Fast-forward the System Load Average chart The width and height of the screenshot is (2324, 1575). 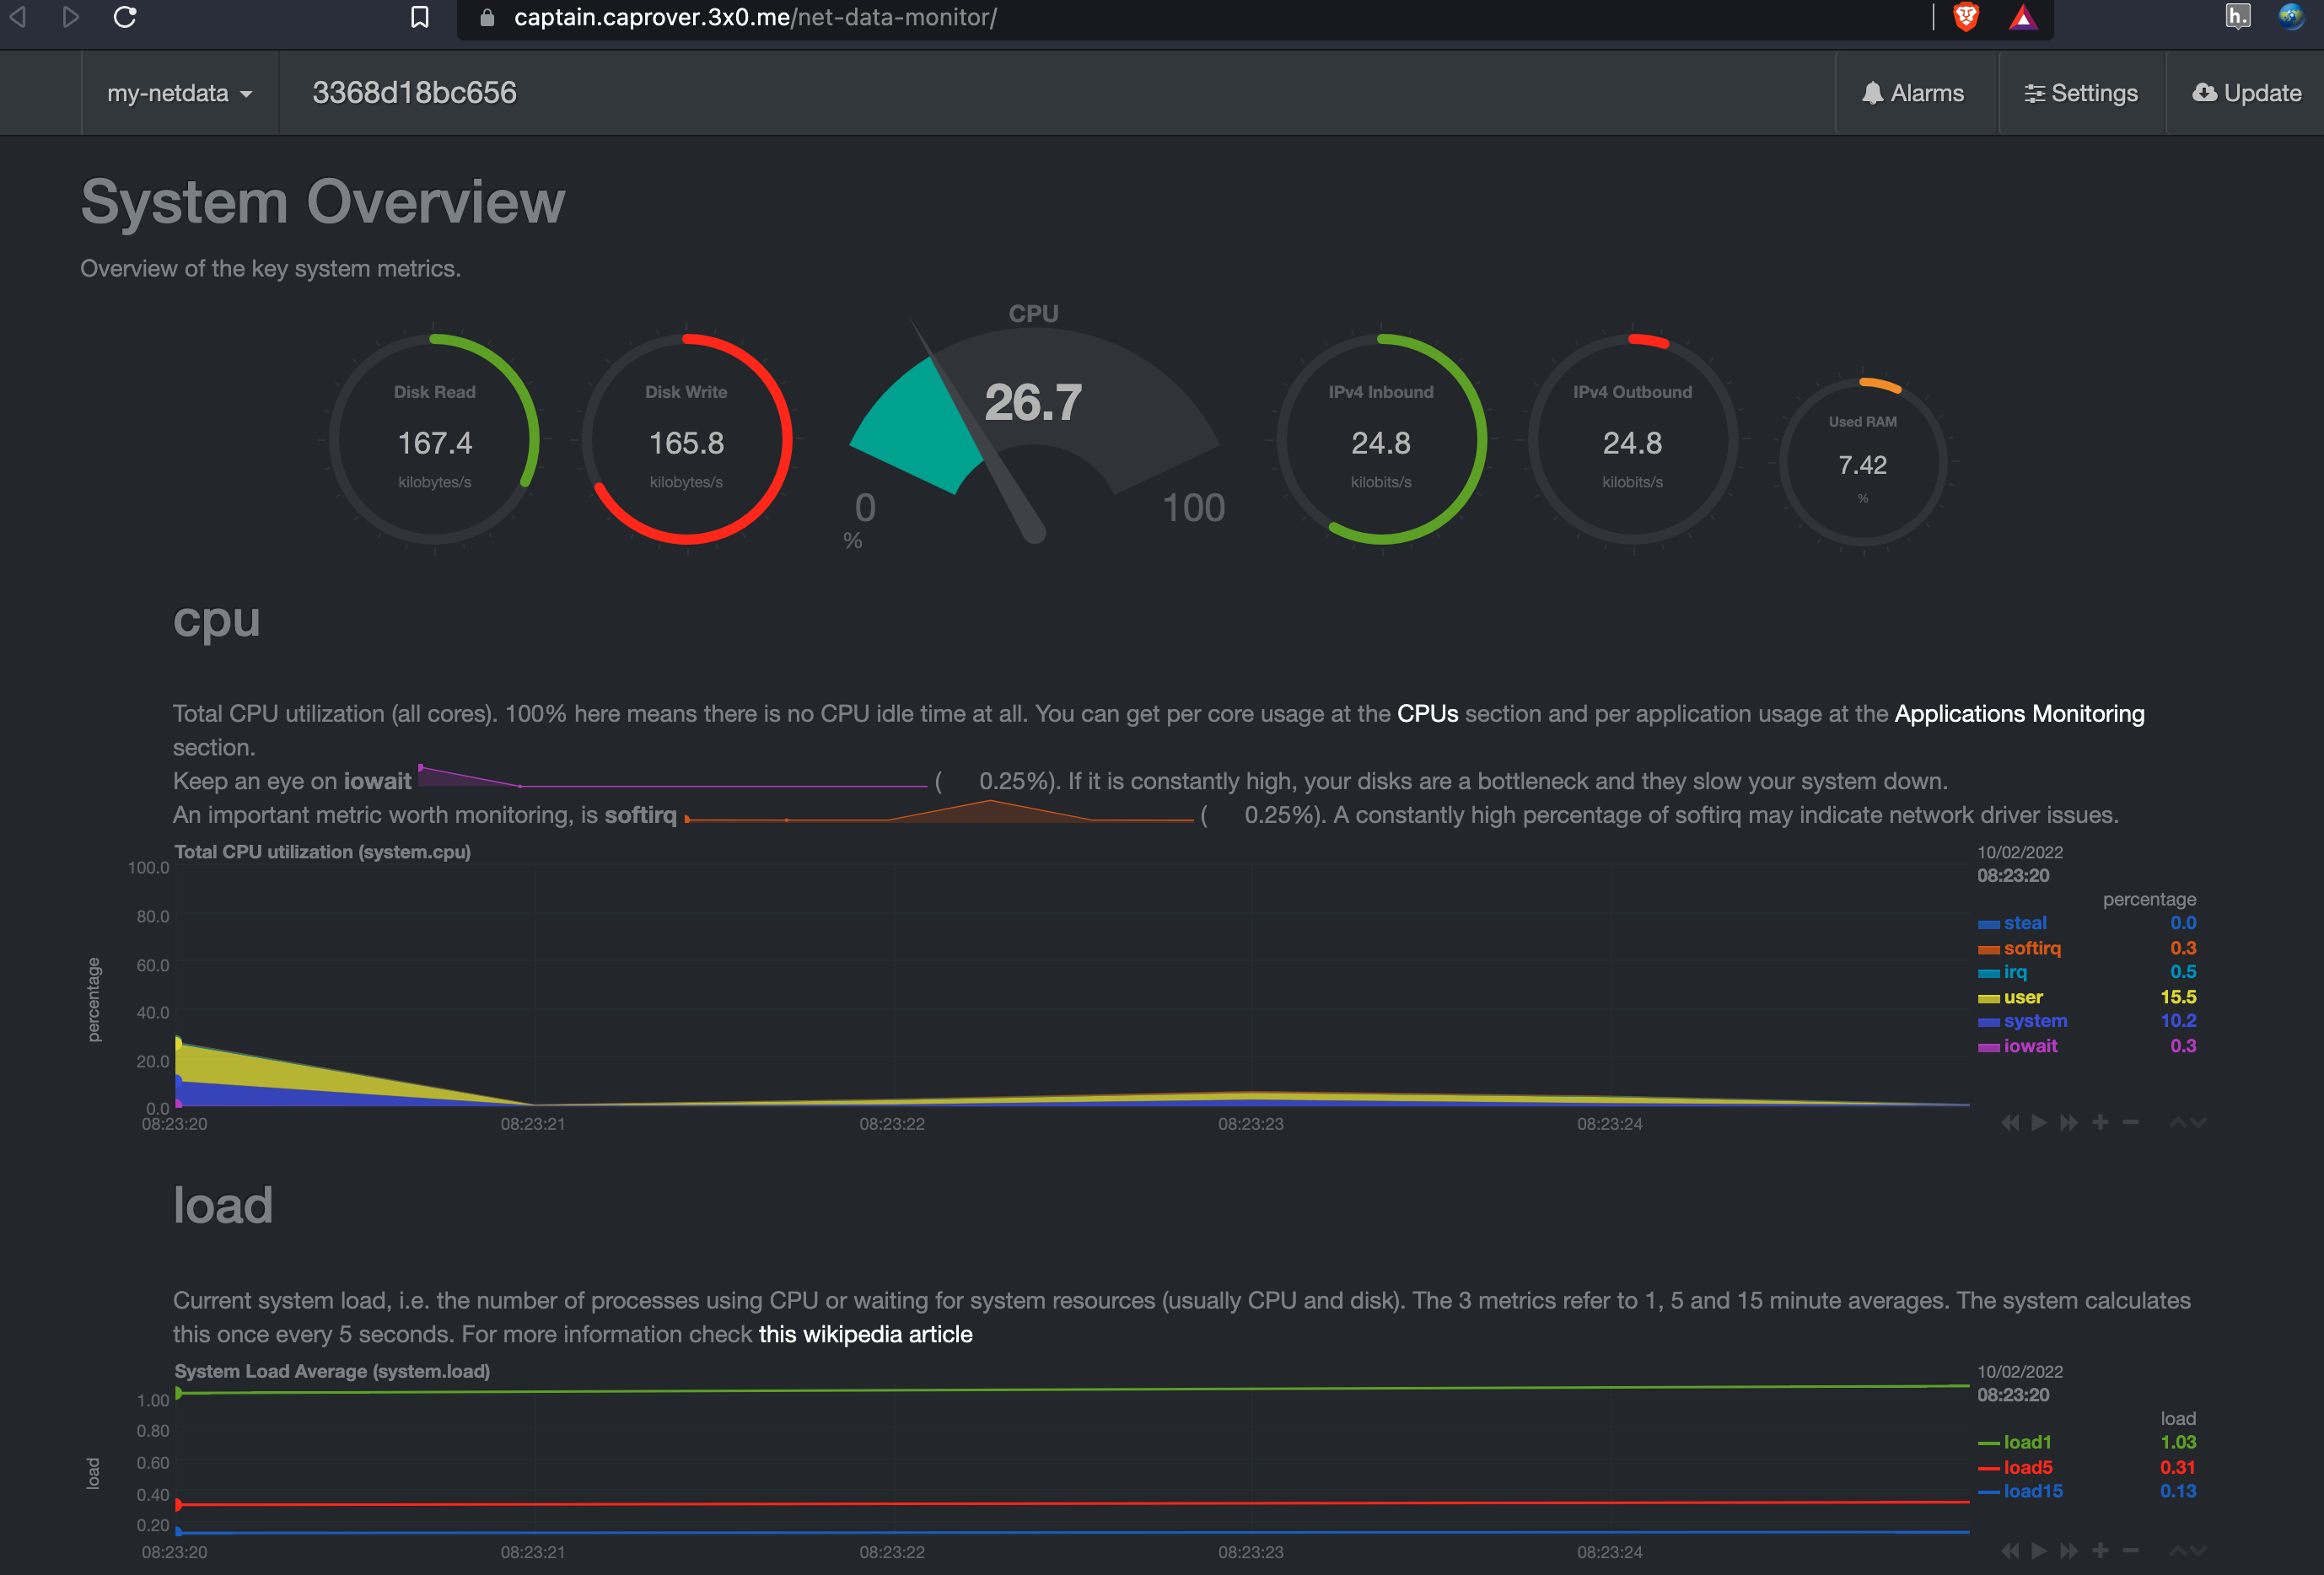point(2069,1550)
